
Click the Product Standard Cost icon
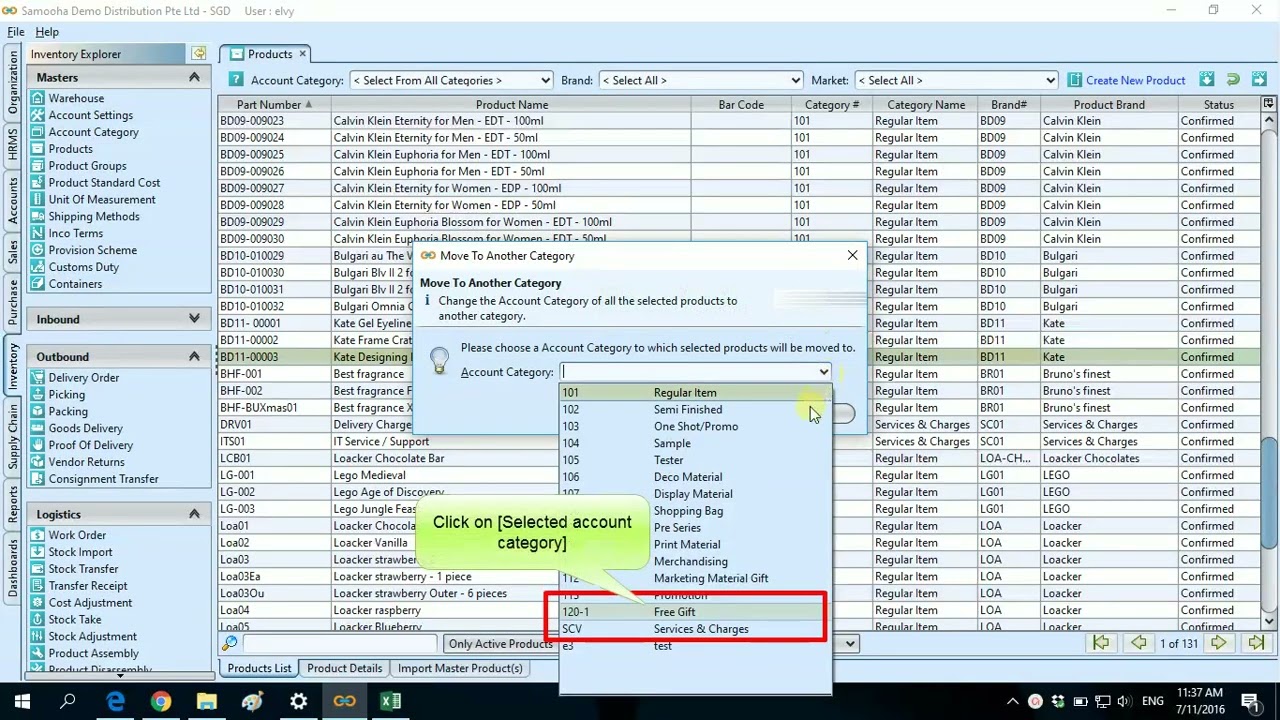pyautogui.click(x=37, y=183)
